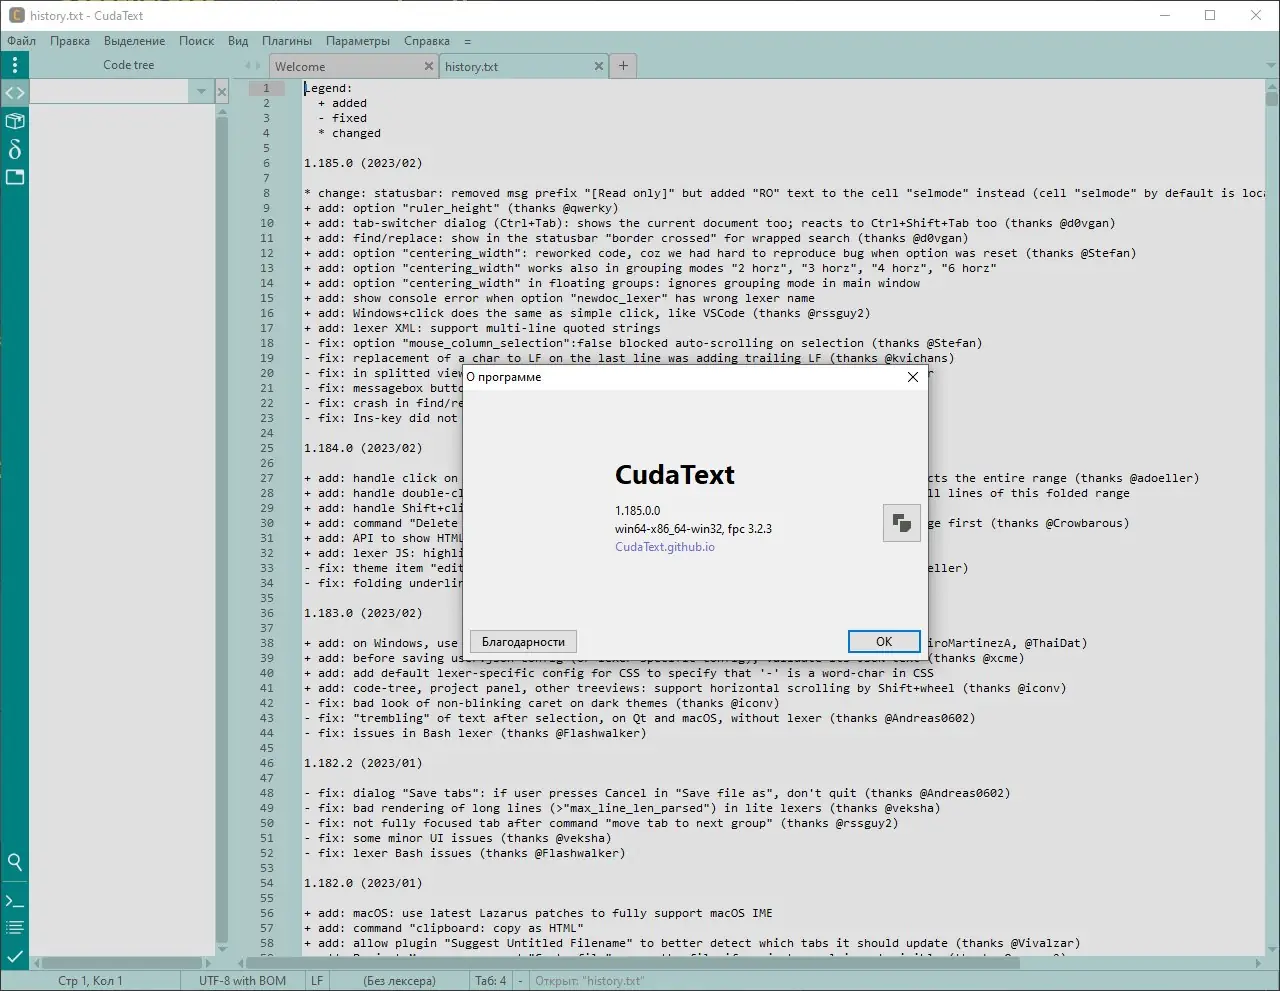Screen dimensions: 1280x991
Task: Click the "1.182.2 (2023/01)" heading line
Action: (363, 763)
